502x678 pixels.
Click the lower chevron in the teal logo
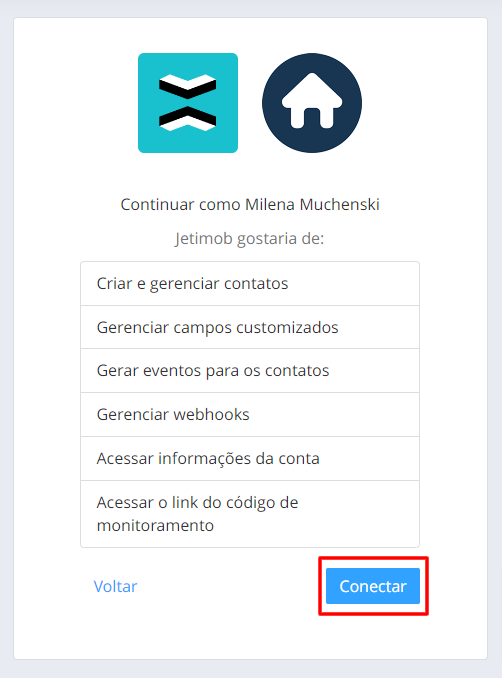point(188,118)
